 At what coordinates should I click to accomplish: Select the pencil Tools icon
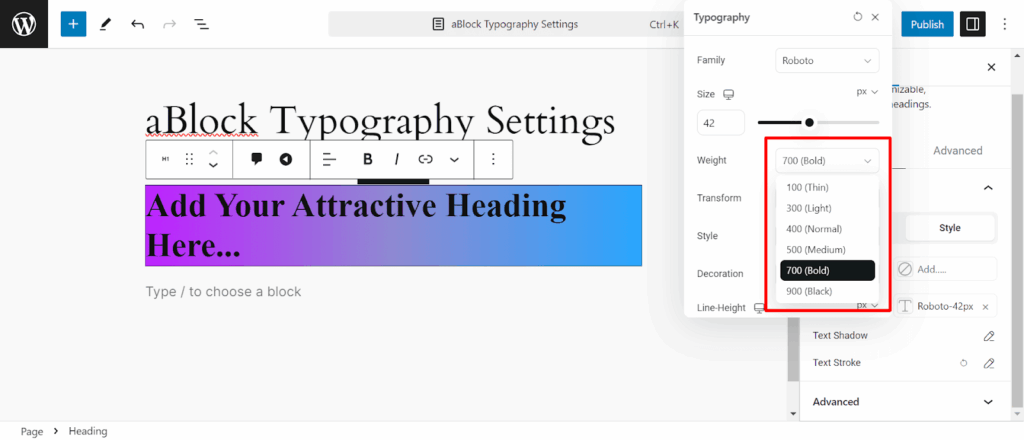coord(105,24)
